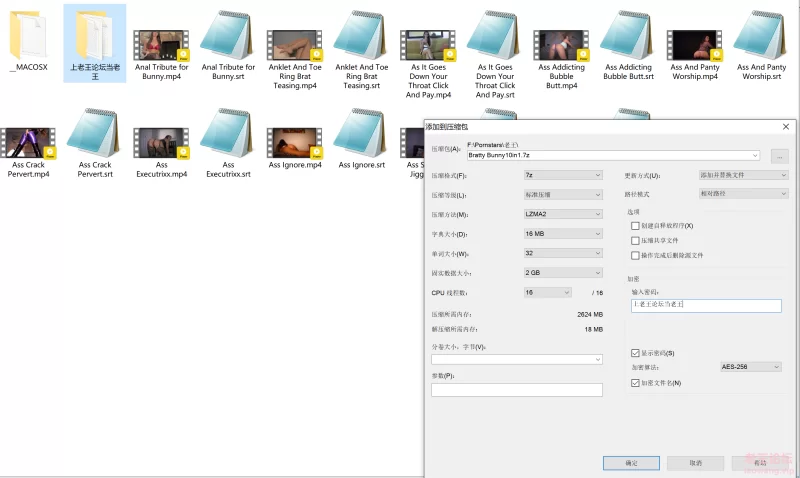
Task: Open 压缩等级 dropdown showing 标准压缩
Action: (x=563, y=194)
